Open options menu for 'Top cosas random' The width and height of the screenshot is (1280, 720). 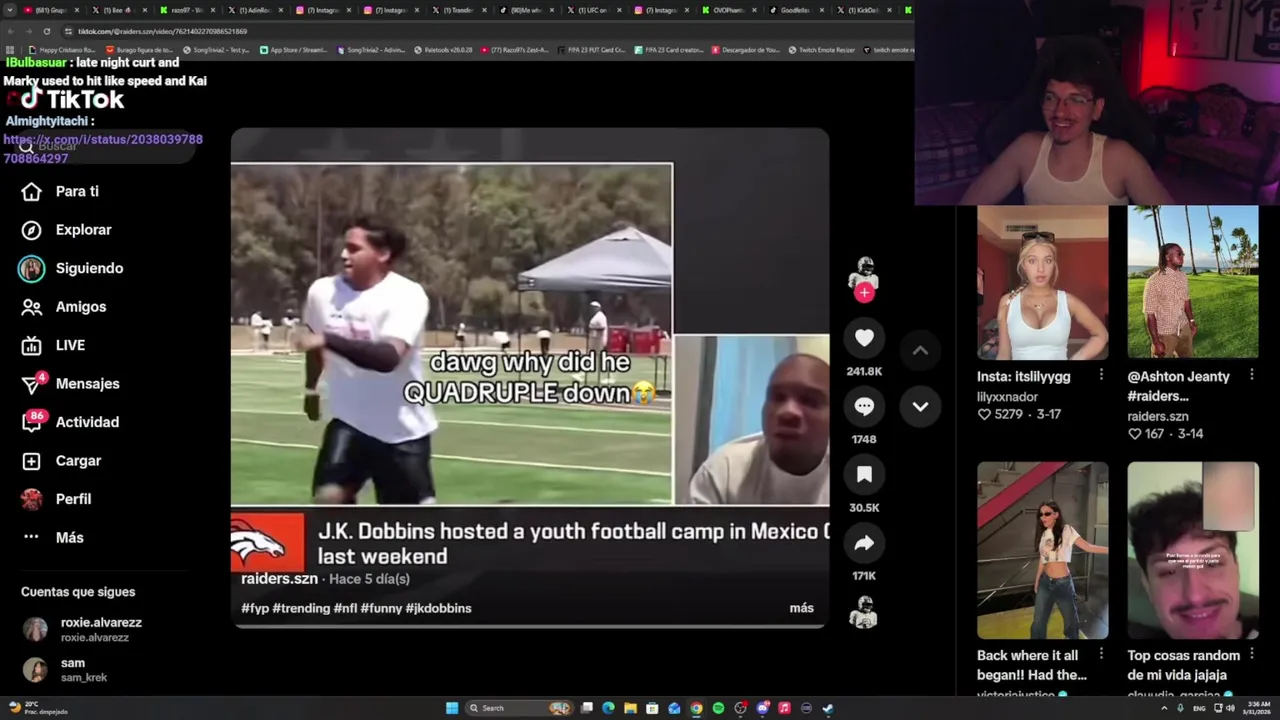(1251, 654)
